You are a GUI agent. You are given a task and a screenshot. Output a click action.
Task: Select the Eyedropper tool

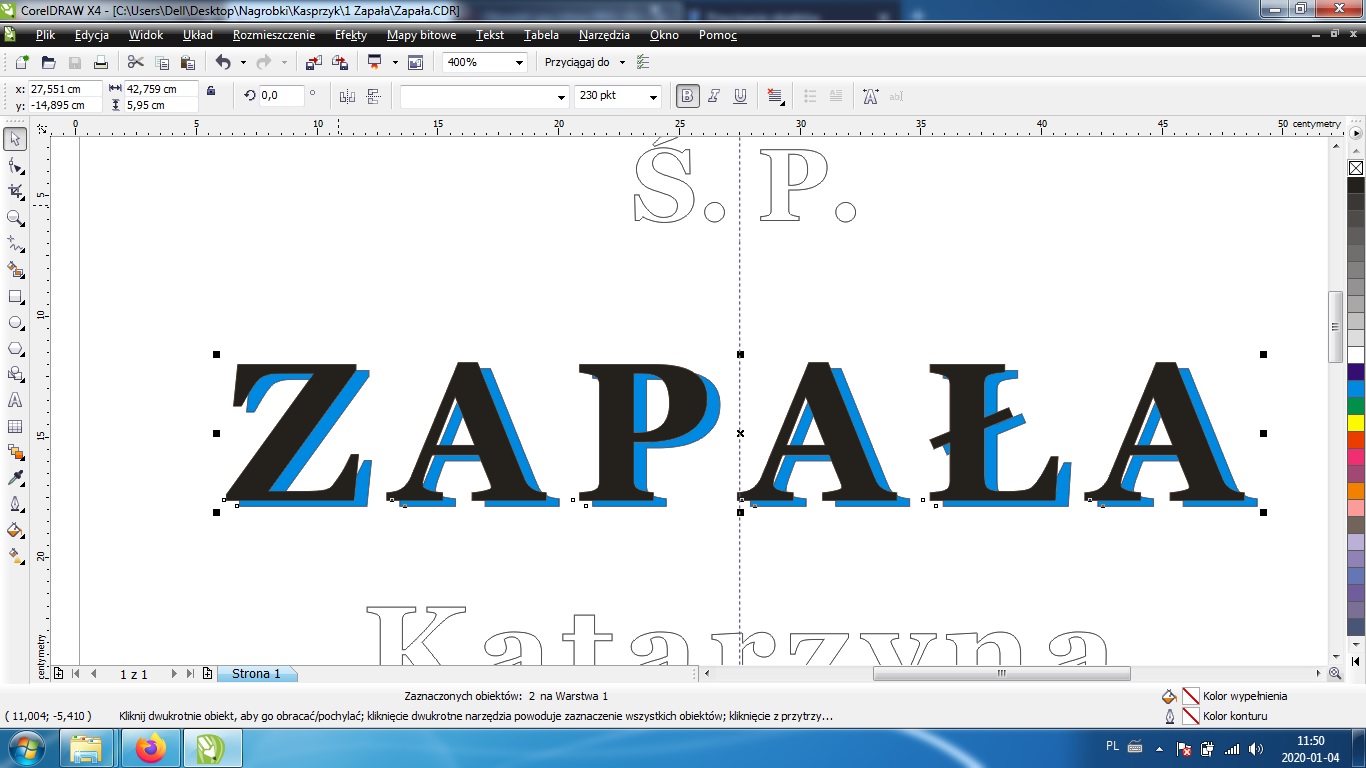tap(15, 478)
